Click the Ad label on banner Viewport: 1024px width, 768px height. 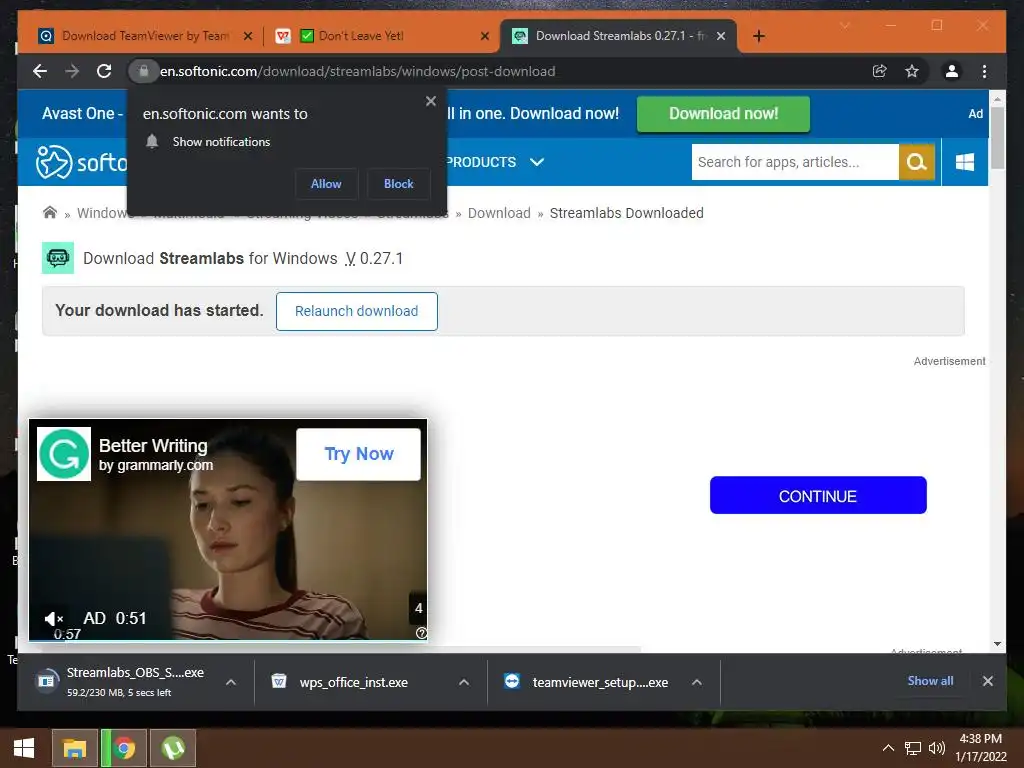click(x=975, y=114)
